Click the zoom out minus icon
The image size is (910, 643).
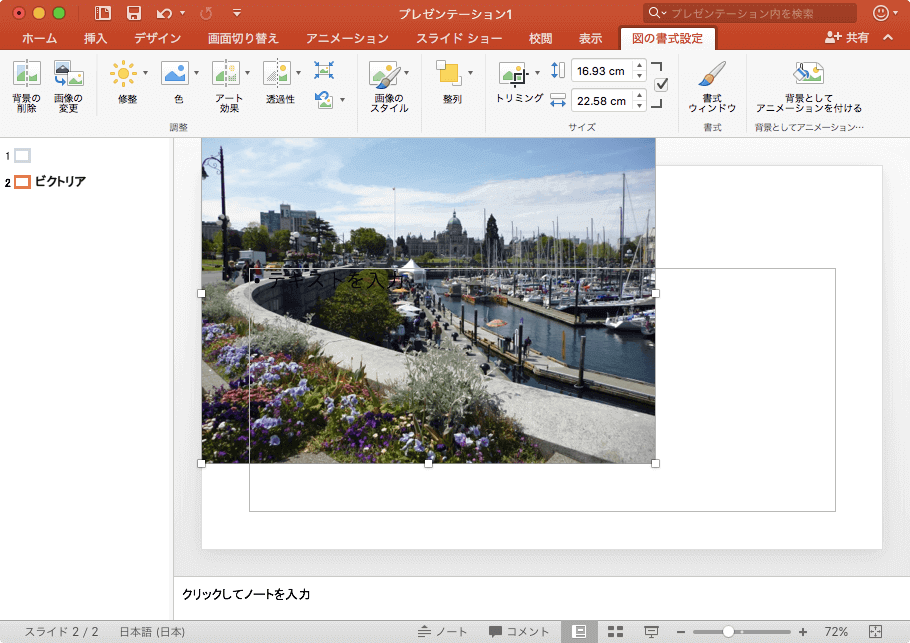click(681, 632)
